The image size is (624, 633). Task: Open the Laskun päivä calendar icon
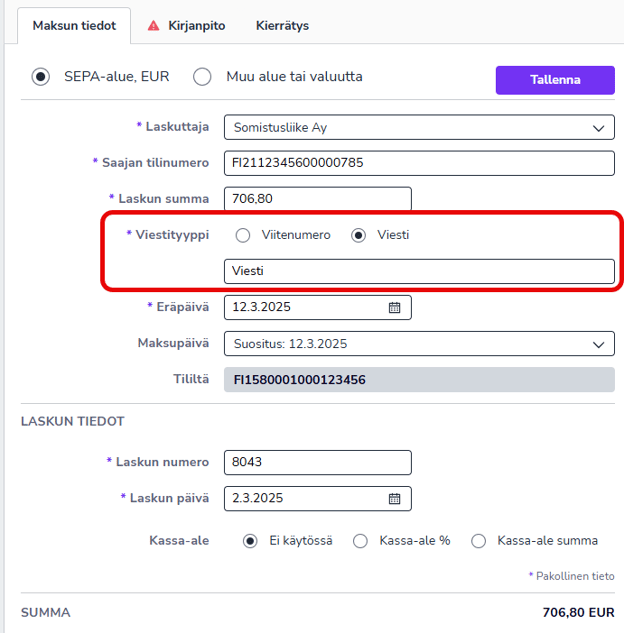[394, 498]
